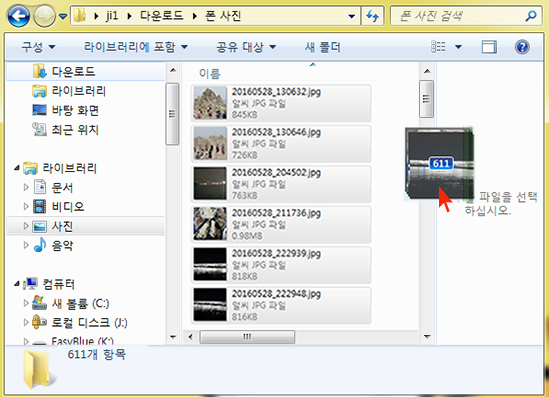549x397 pixels.
Task: Click file list vertical scroll down arrow
Action: [x=427, y=337]
